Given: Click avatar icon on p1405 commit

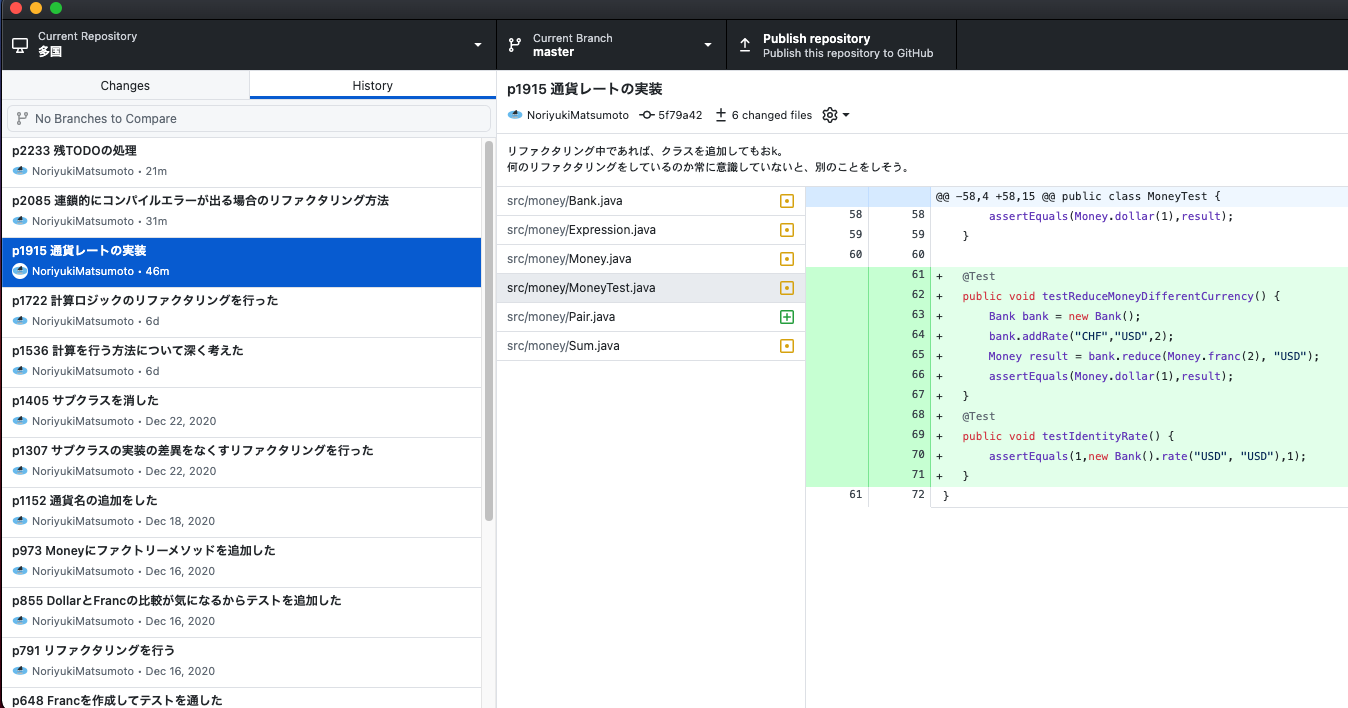Looking at the screenshot, I should point(20,421).
